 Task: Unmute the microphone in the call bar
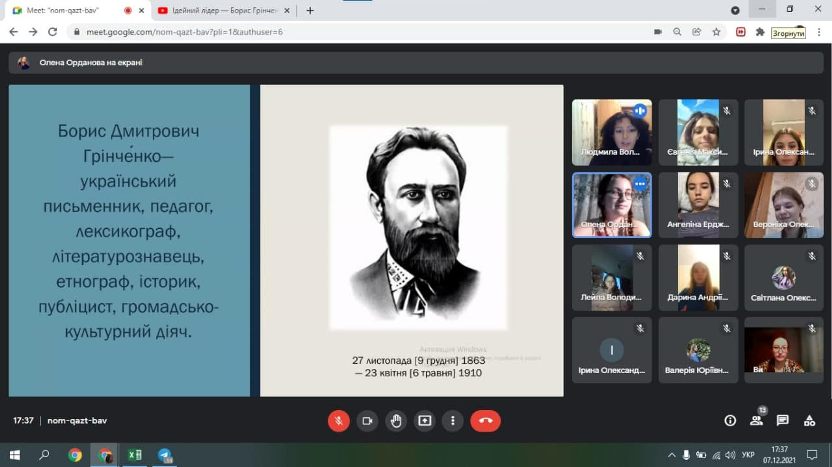click(x=339, y=421)
